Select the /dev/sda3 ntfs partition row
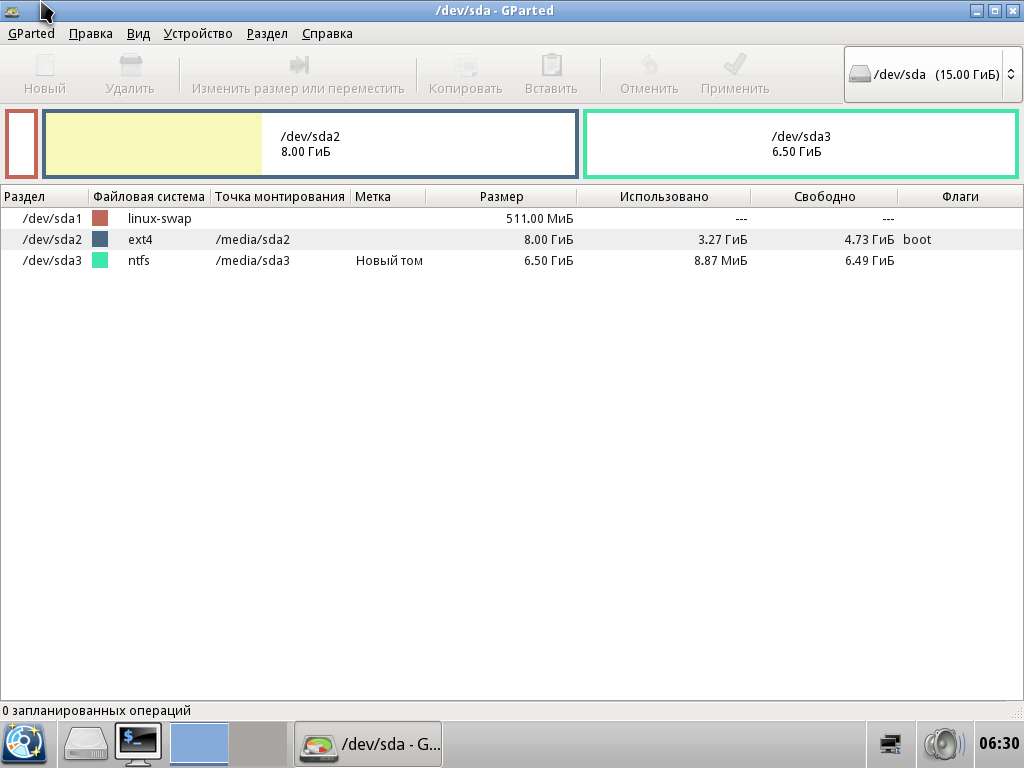Screen dimensions: 1024x768 coord(300,261)
